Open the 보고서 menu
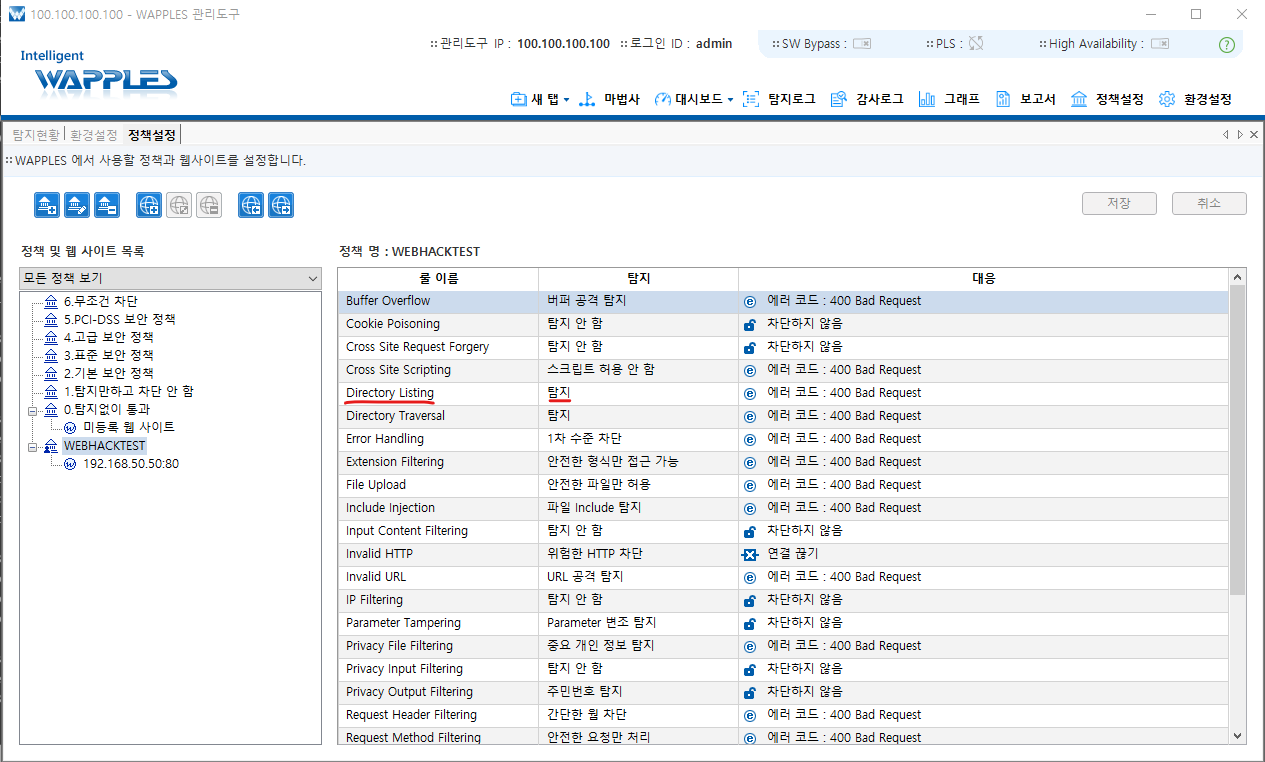The image size is (1265, 762). [1025, 99]
